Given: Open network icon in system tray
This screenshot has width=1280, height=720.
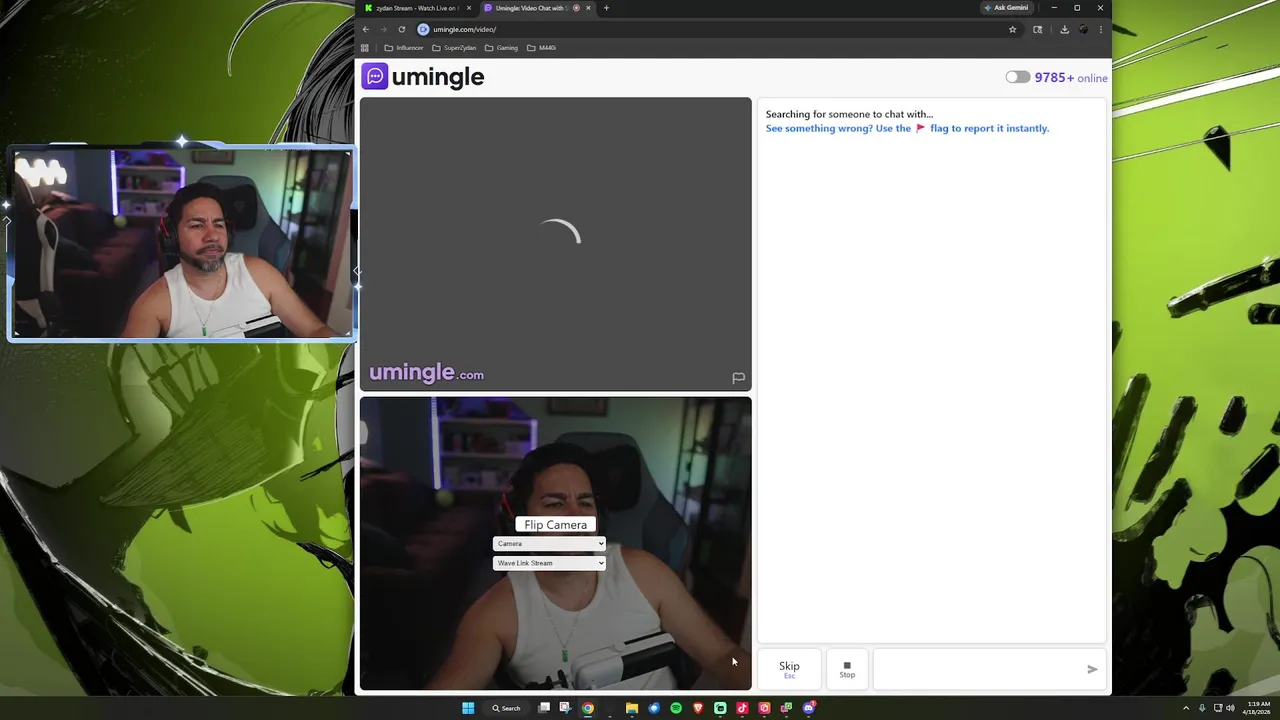Looking at the screenshot, I should (1217, 708).
